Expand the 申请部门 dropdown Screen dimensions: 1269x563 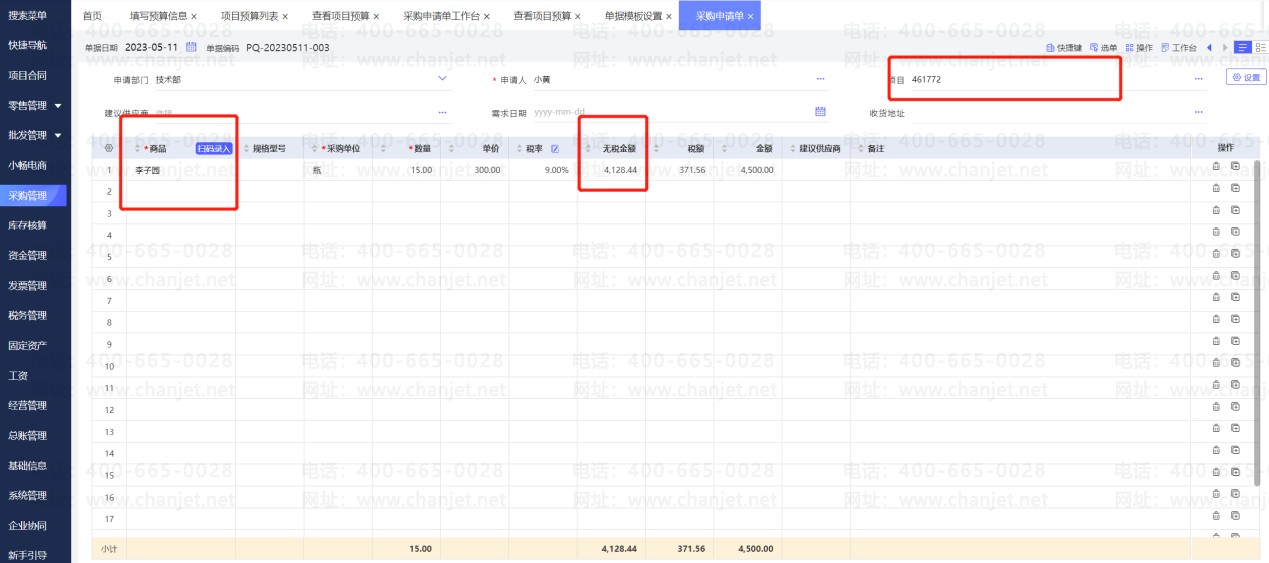coord(443,78)
